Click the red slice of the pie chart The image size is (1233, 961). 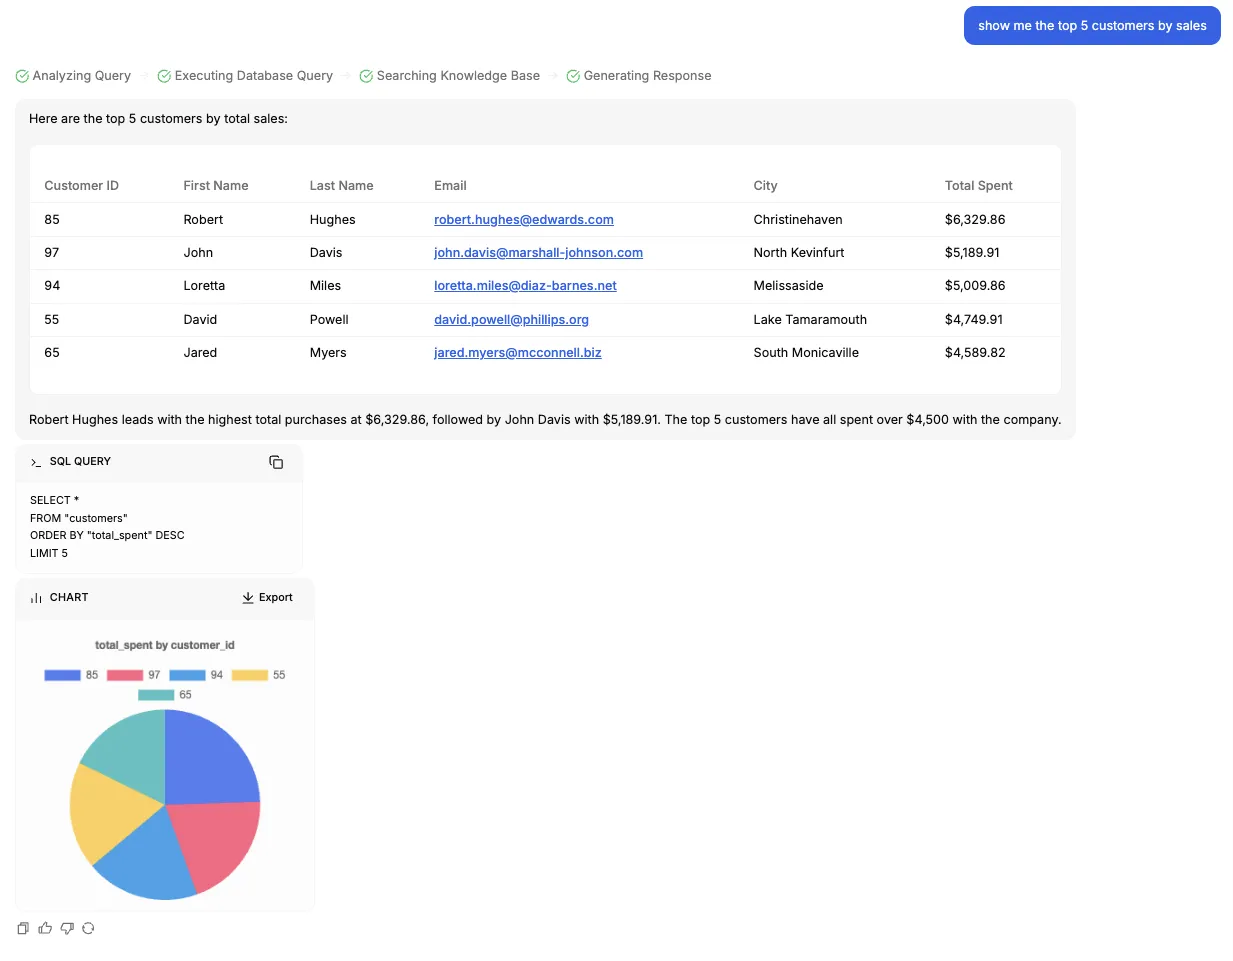click(x=215, y=840)
